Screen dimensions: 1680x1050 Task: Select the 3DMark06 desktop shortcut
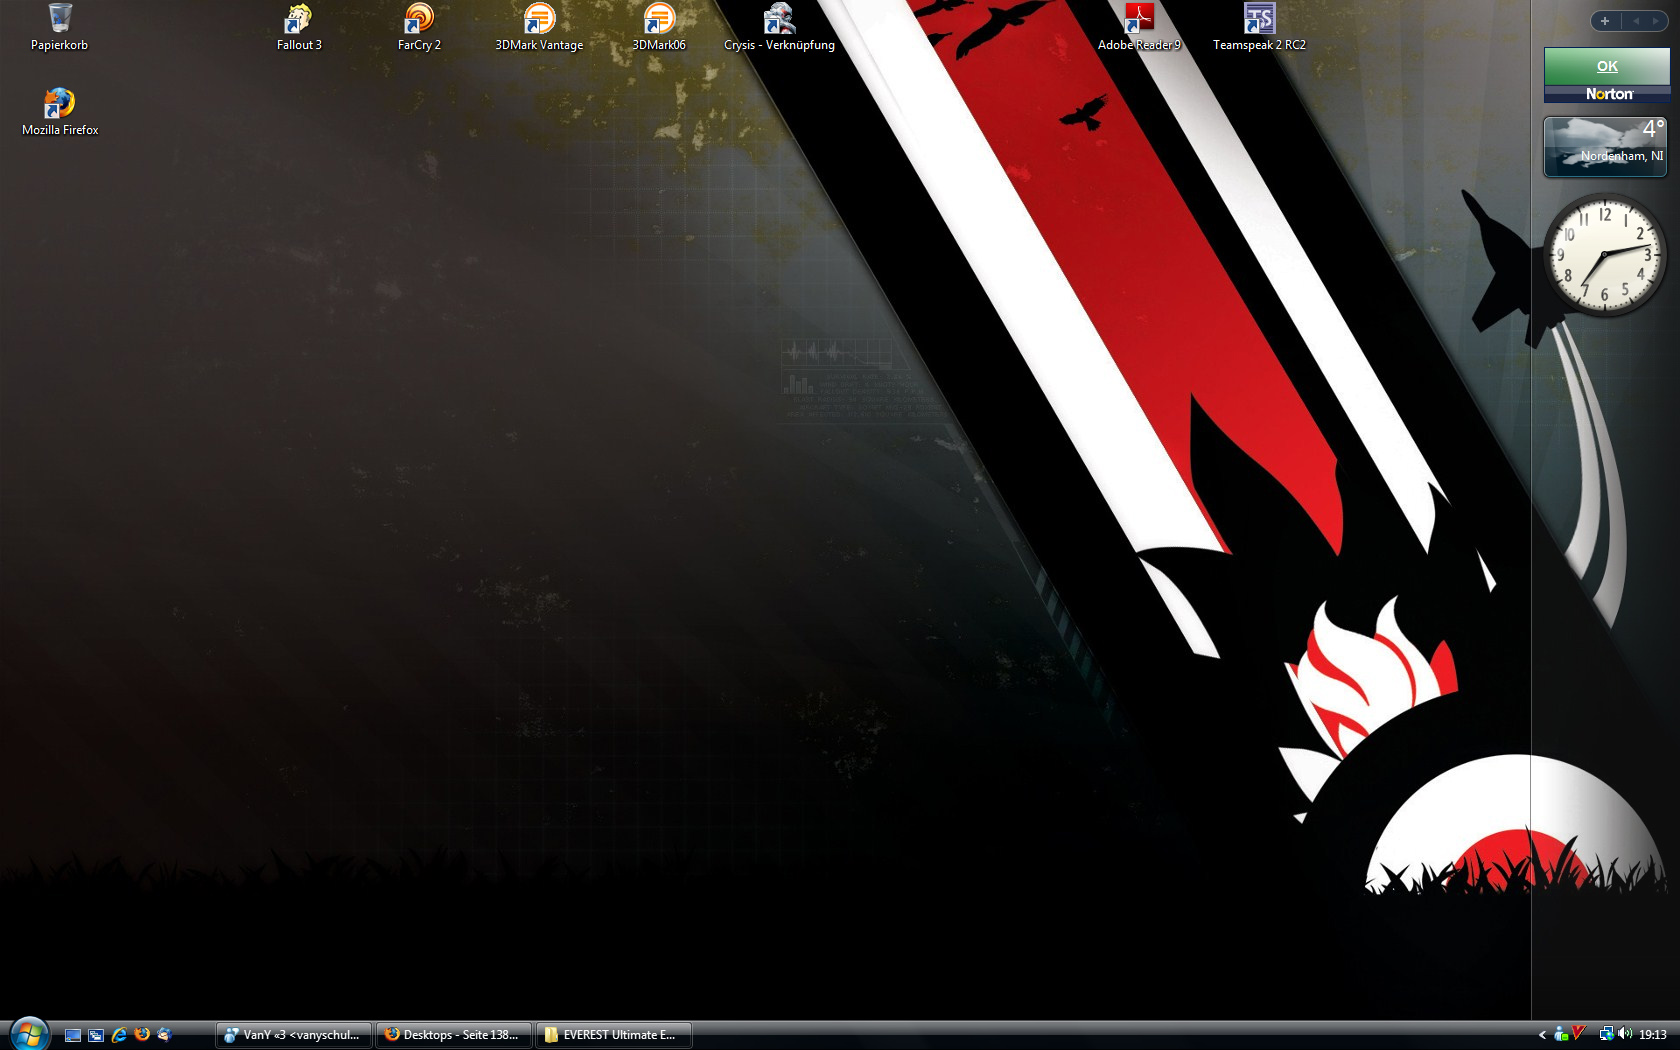click(659, 20)
